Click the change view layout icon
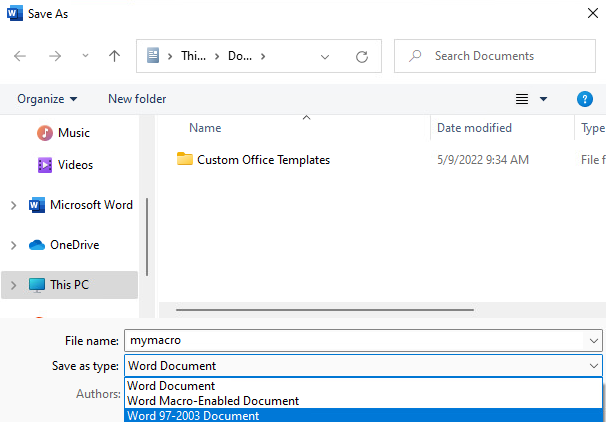 (522, 99)
